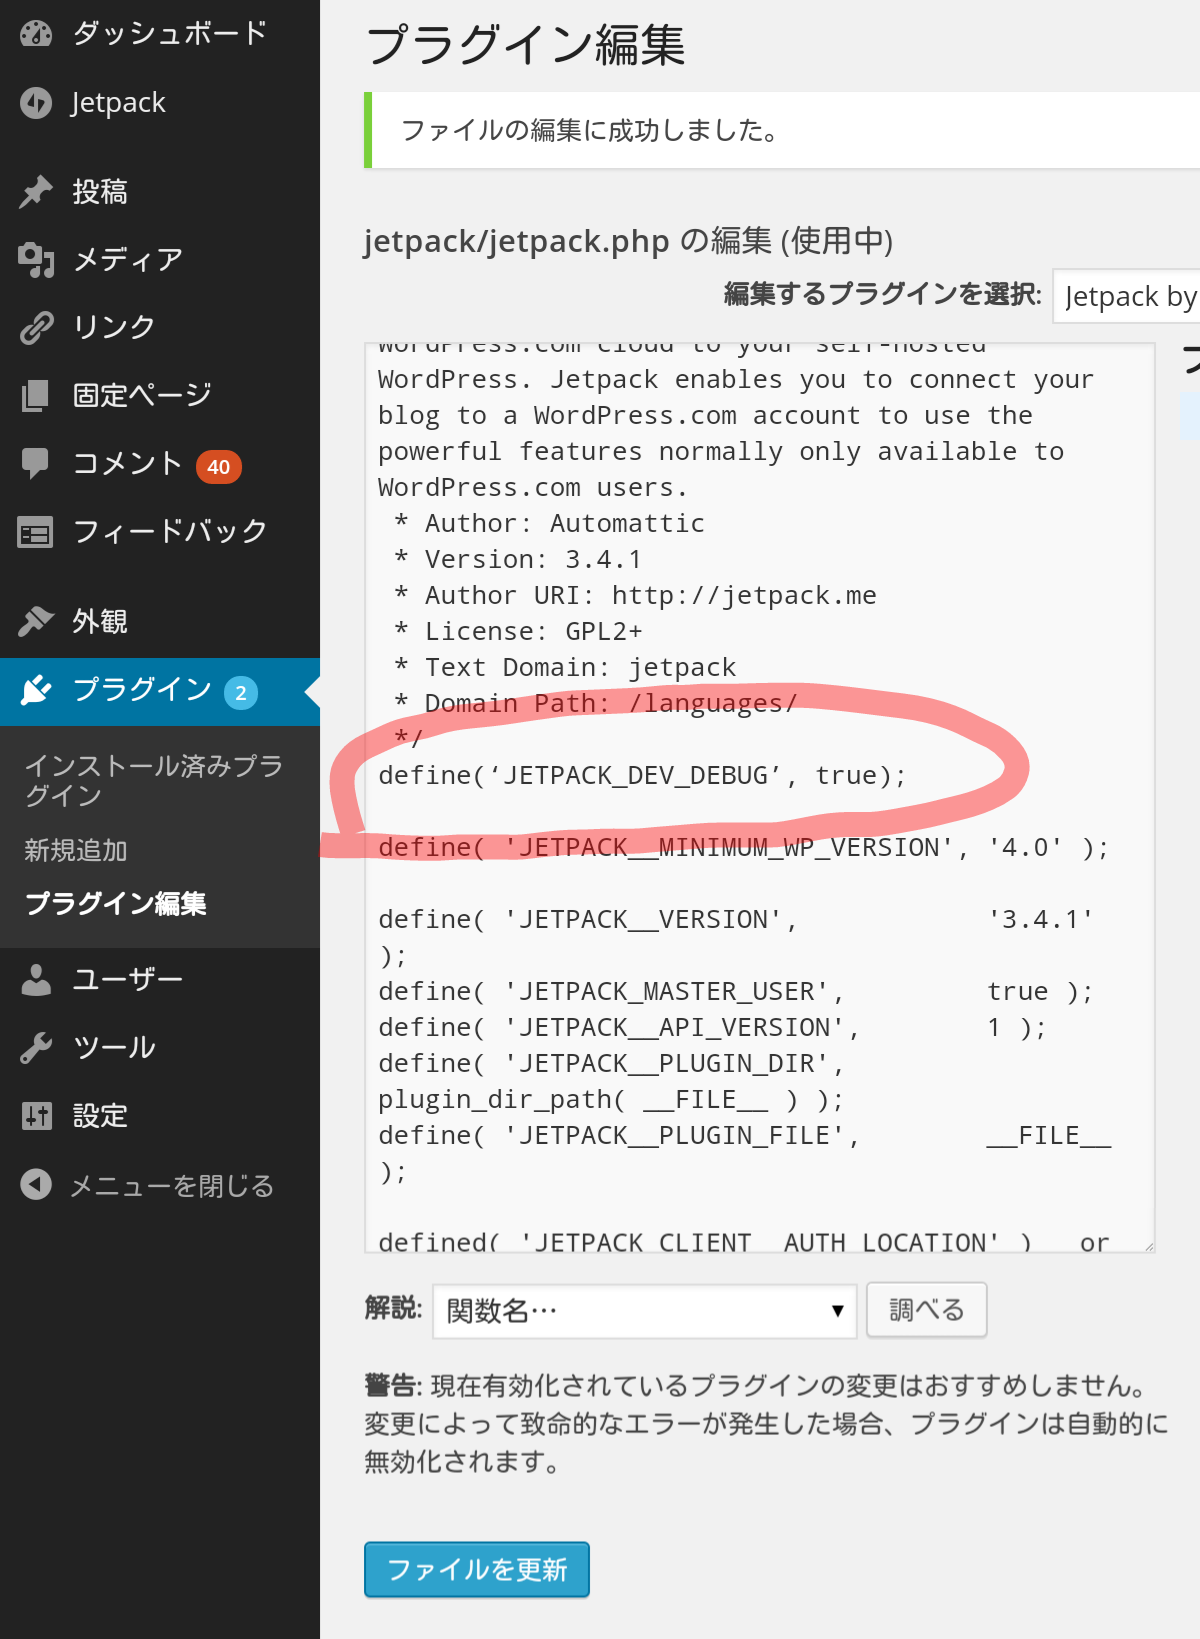The height and width of the screenshot is (1639, 1200).
Task: Click the JETPACK_MASTER_USER define line
Action: 736,992
